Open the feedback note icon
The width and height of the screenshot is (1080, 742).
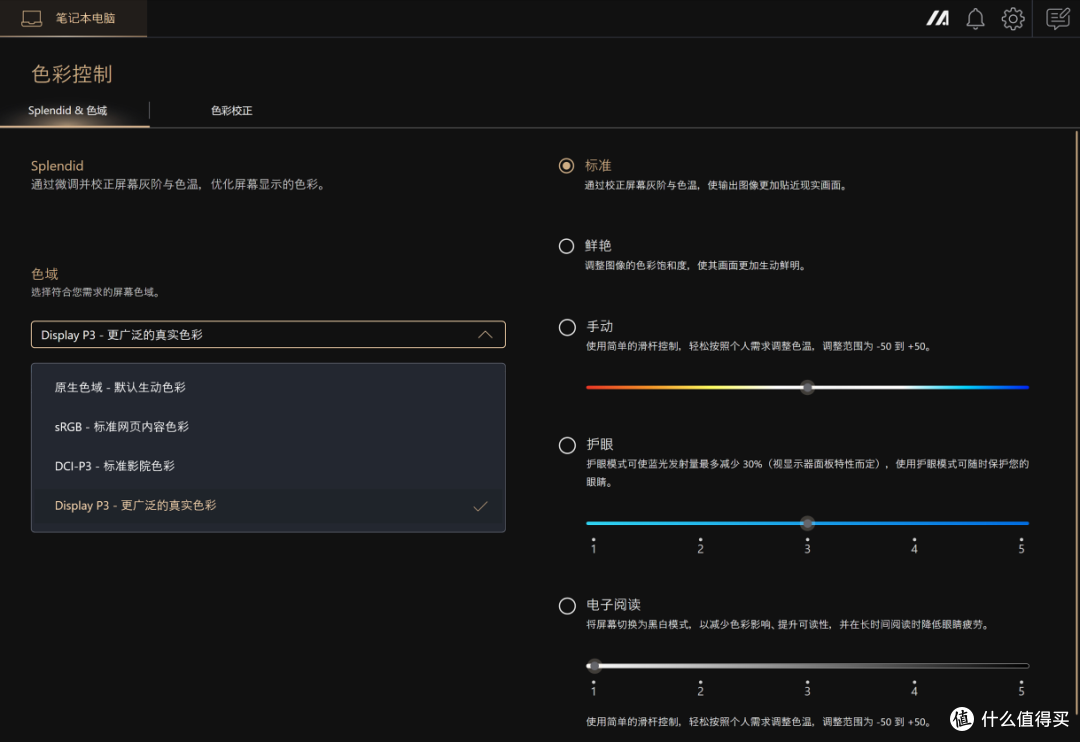pyautogui.click(x=1057, y=19)
